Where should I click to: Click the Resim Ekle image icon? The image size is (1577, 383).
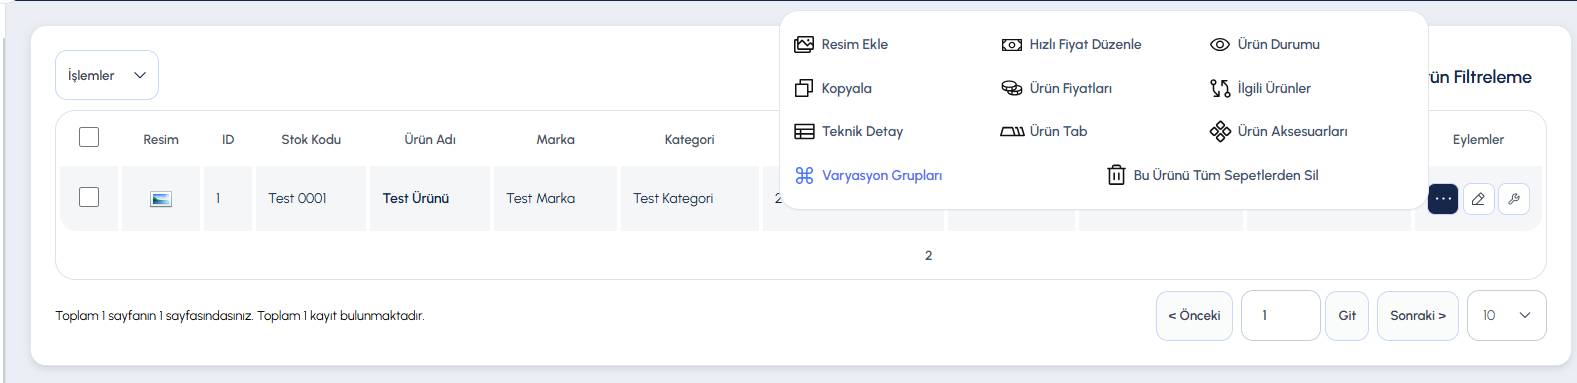[x=804, y=44]
